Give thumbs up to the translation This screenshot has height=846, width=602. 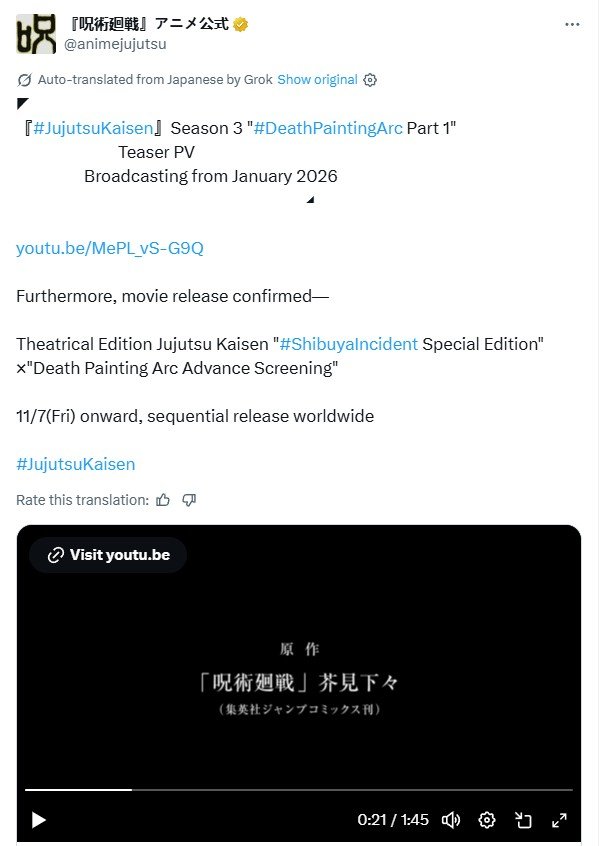point(163,500)
